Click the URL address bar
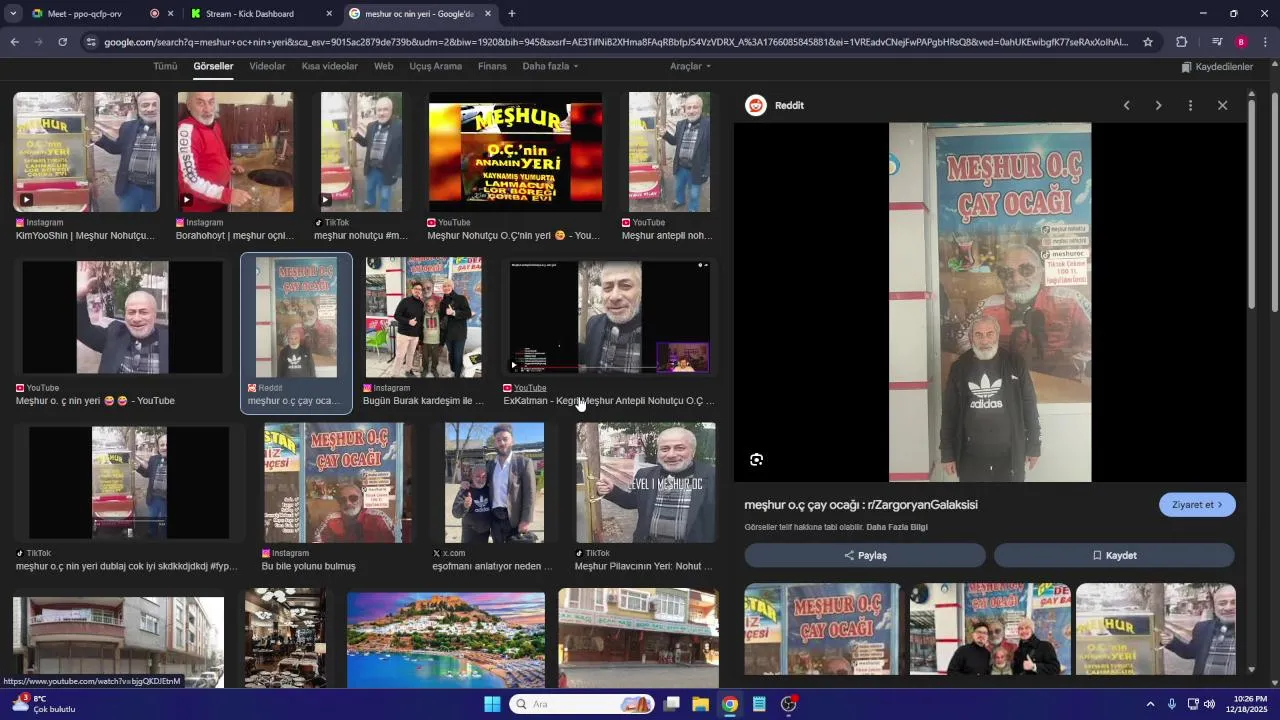 point(615,42)
